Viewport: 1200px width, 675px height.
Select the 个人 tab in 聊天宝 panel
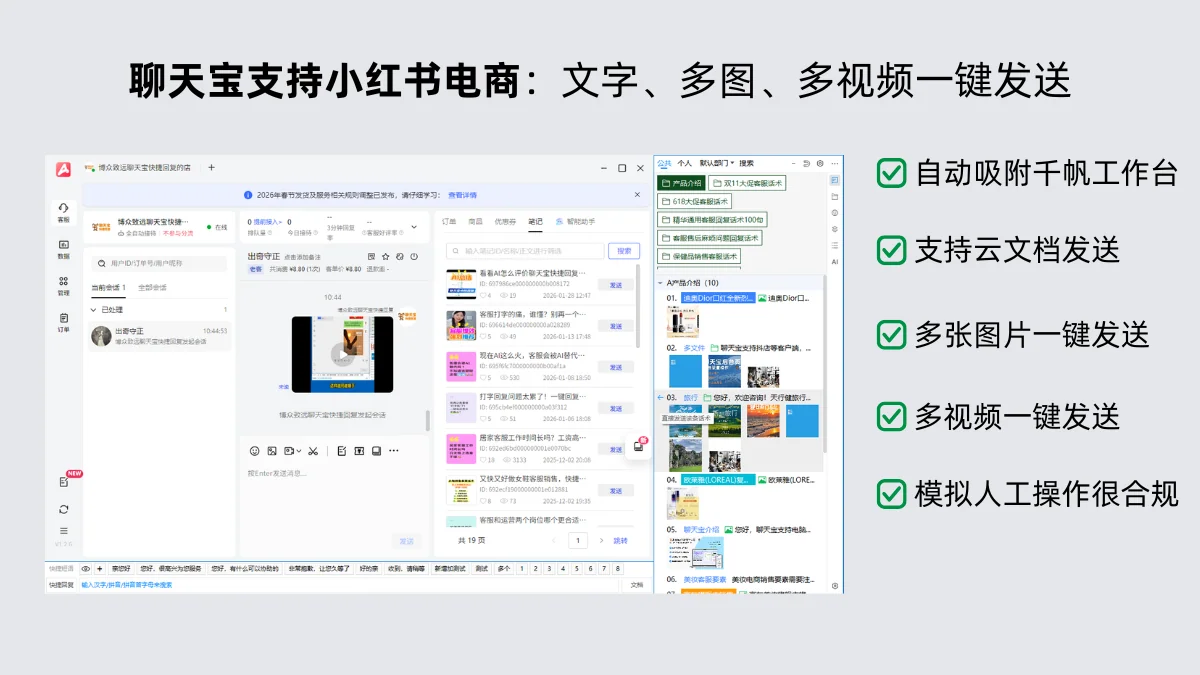[685, 163]
